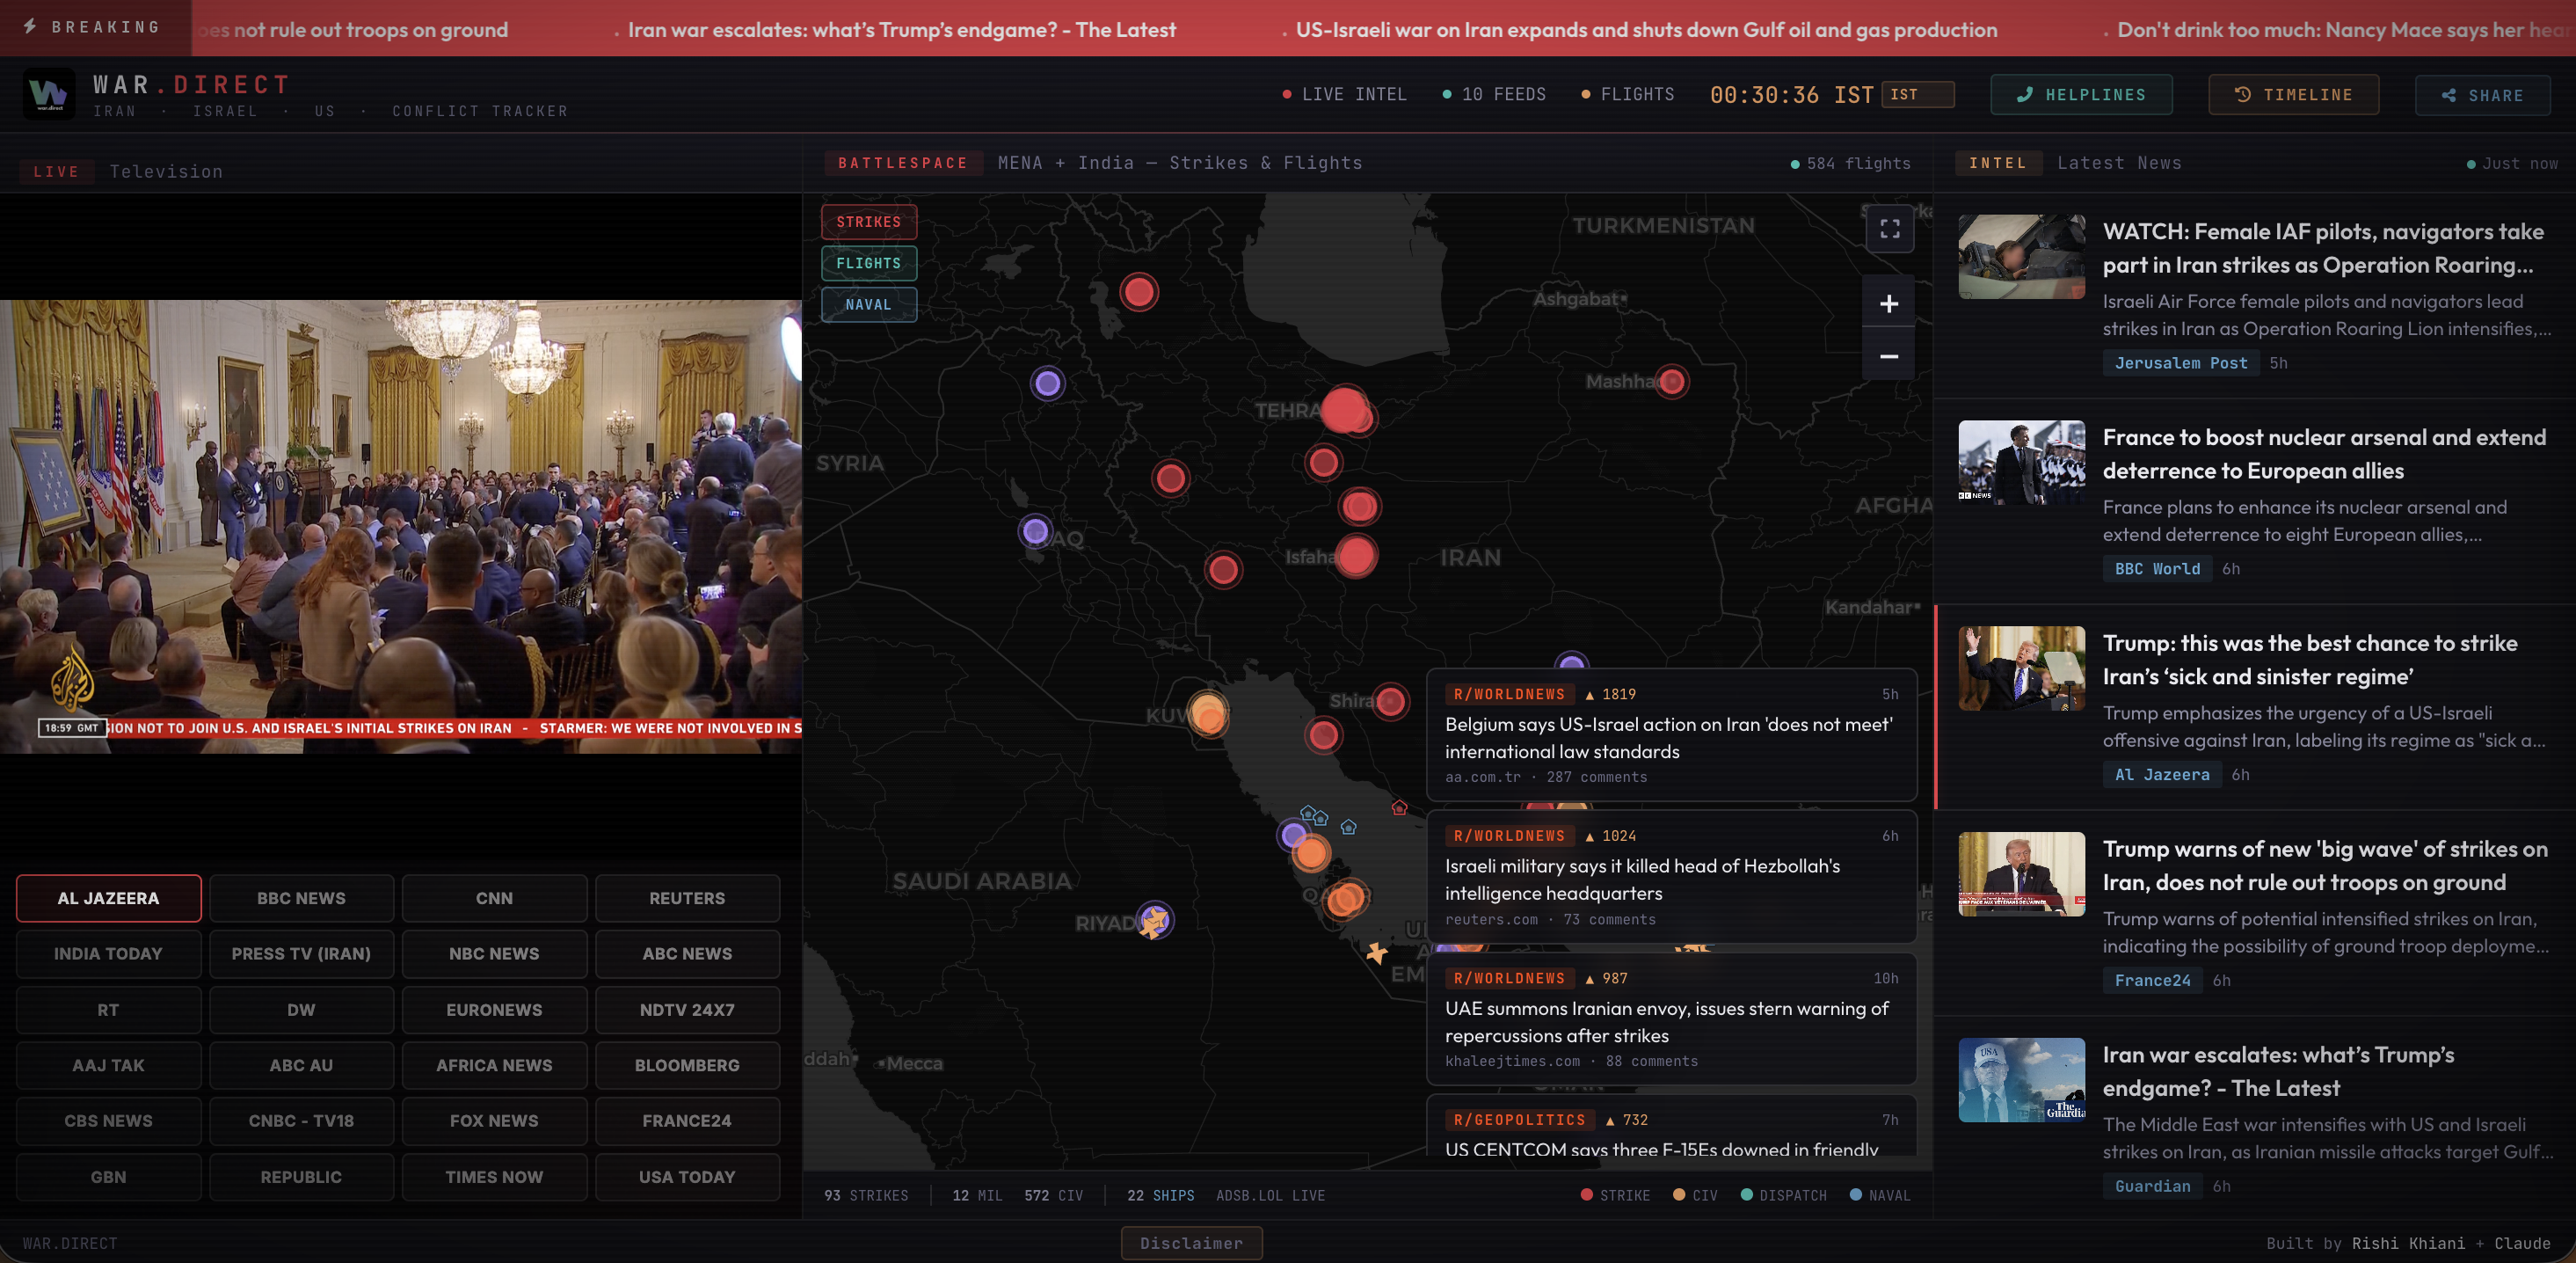Screen dimensions: 2576x1263
Task: Open the TIMELINE view
Action: pos(2293,95)
